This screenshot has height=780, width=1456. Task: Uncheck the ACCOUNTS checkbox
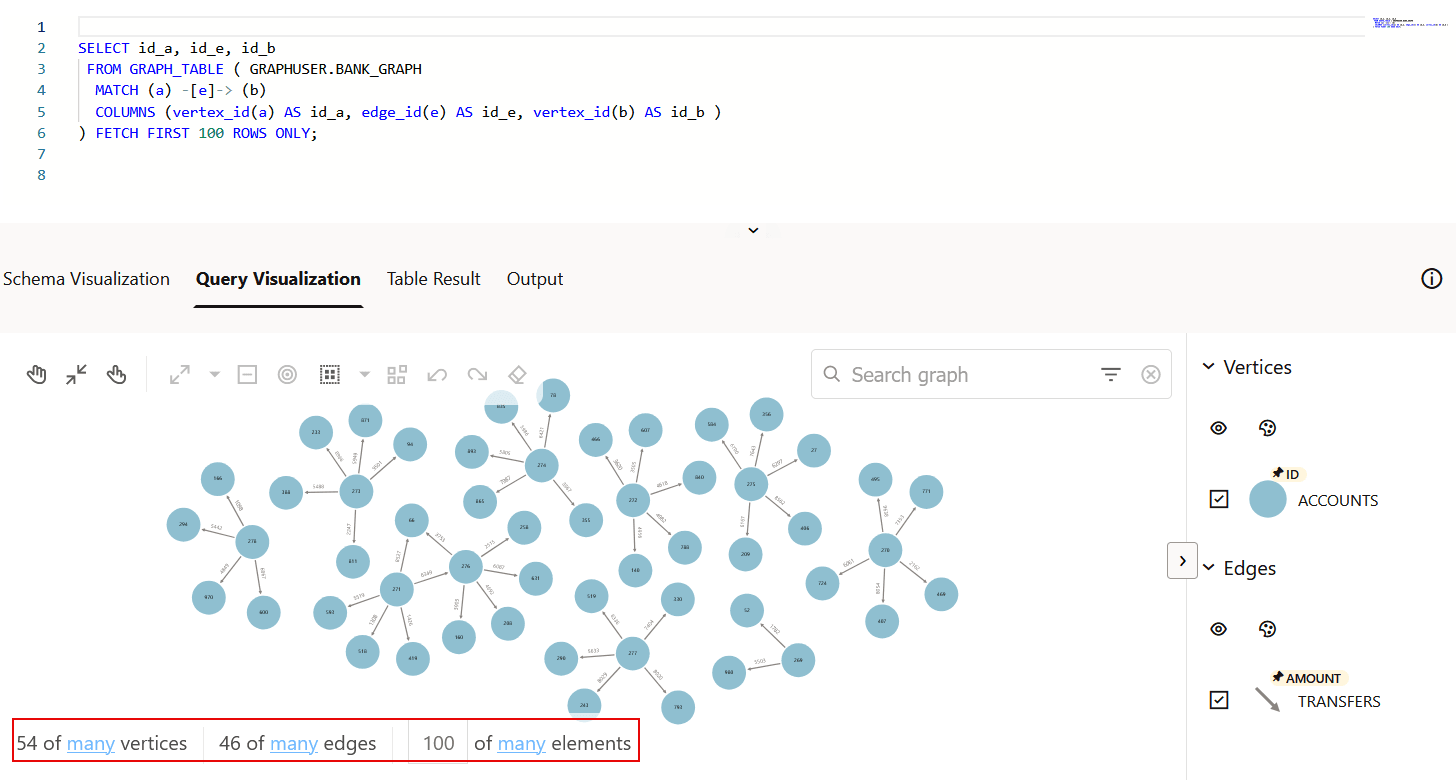click(1218, 498)
